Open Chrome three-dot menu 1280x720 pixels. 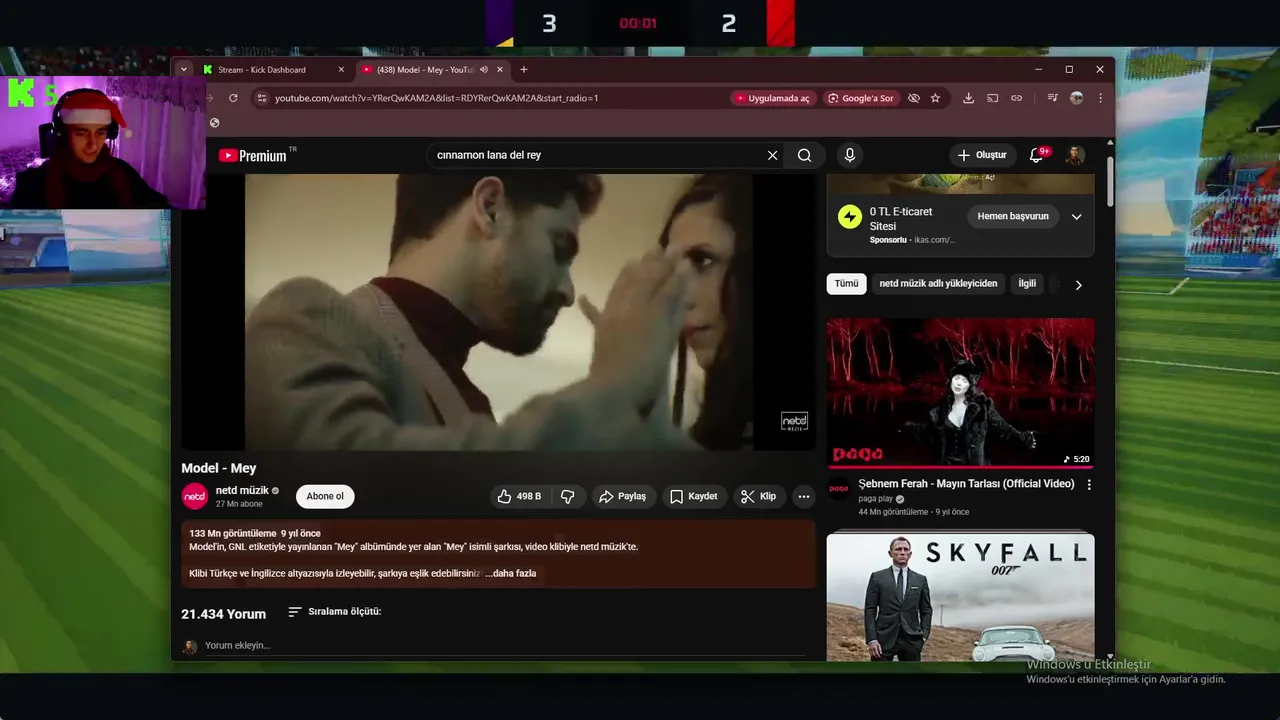coord(1100,98)
